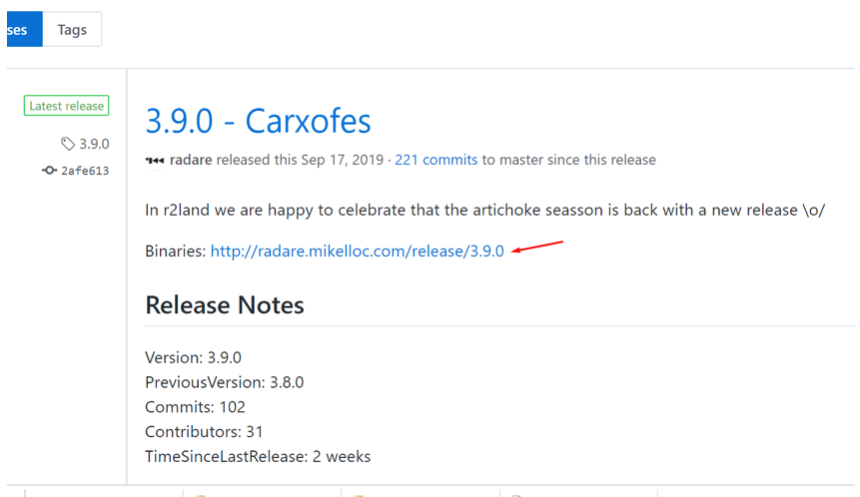The image size is (860, 497).
Task: Open the 3.9.0 tag in sidebar
Action: point(94,144)
